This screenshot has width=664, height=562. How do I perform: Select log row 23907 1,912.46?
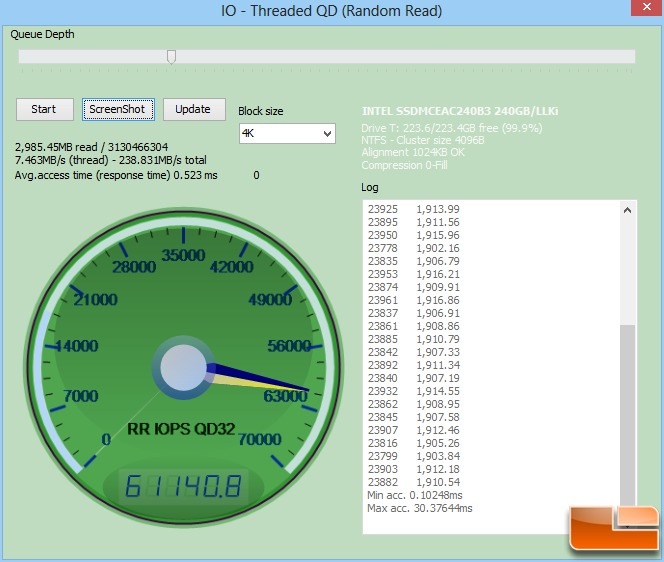[x=413, y=430]
